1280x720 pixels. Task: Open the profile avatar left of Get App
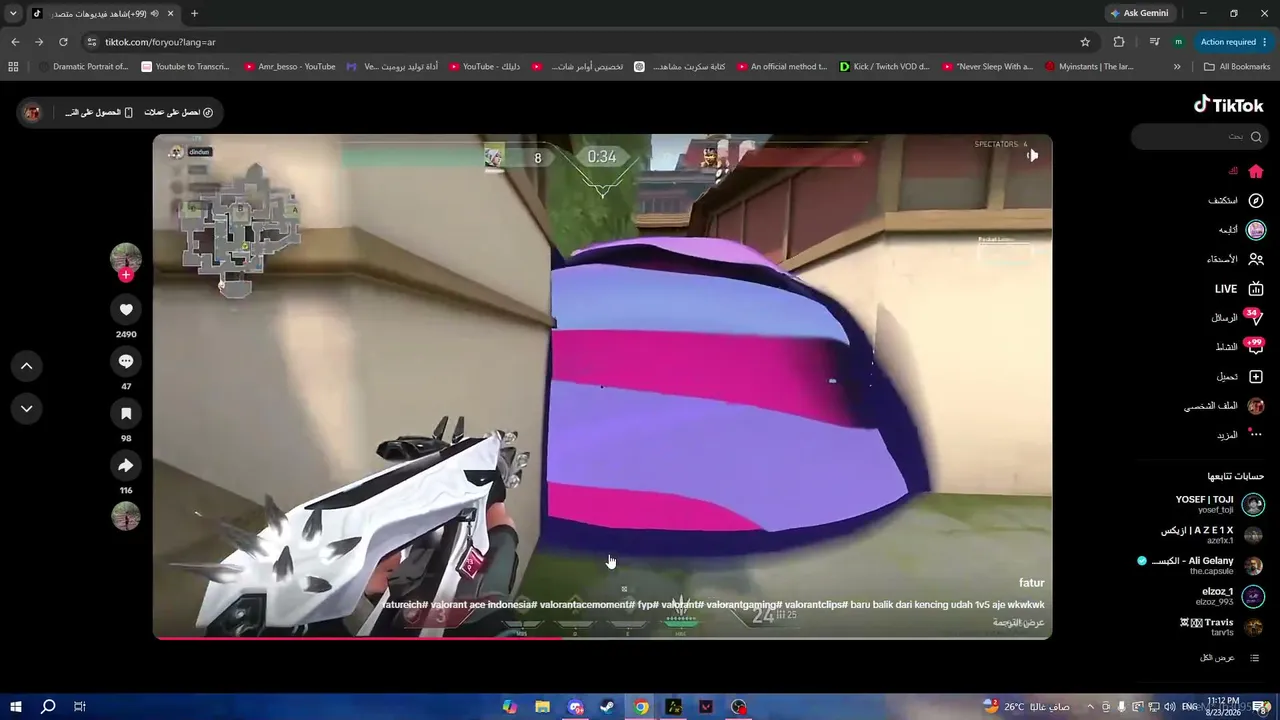[32, 112]
